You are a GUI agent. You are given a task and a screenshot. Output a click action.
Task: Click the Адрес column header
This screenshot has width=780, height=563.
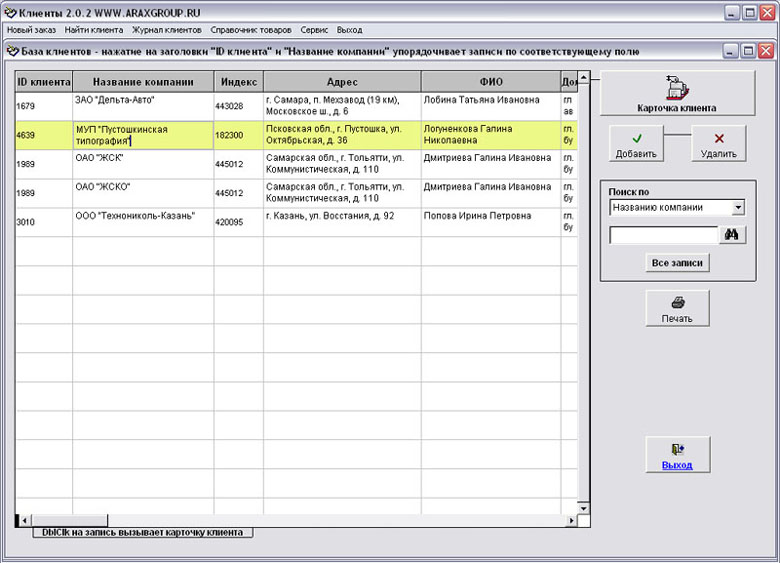point(342,82)
